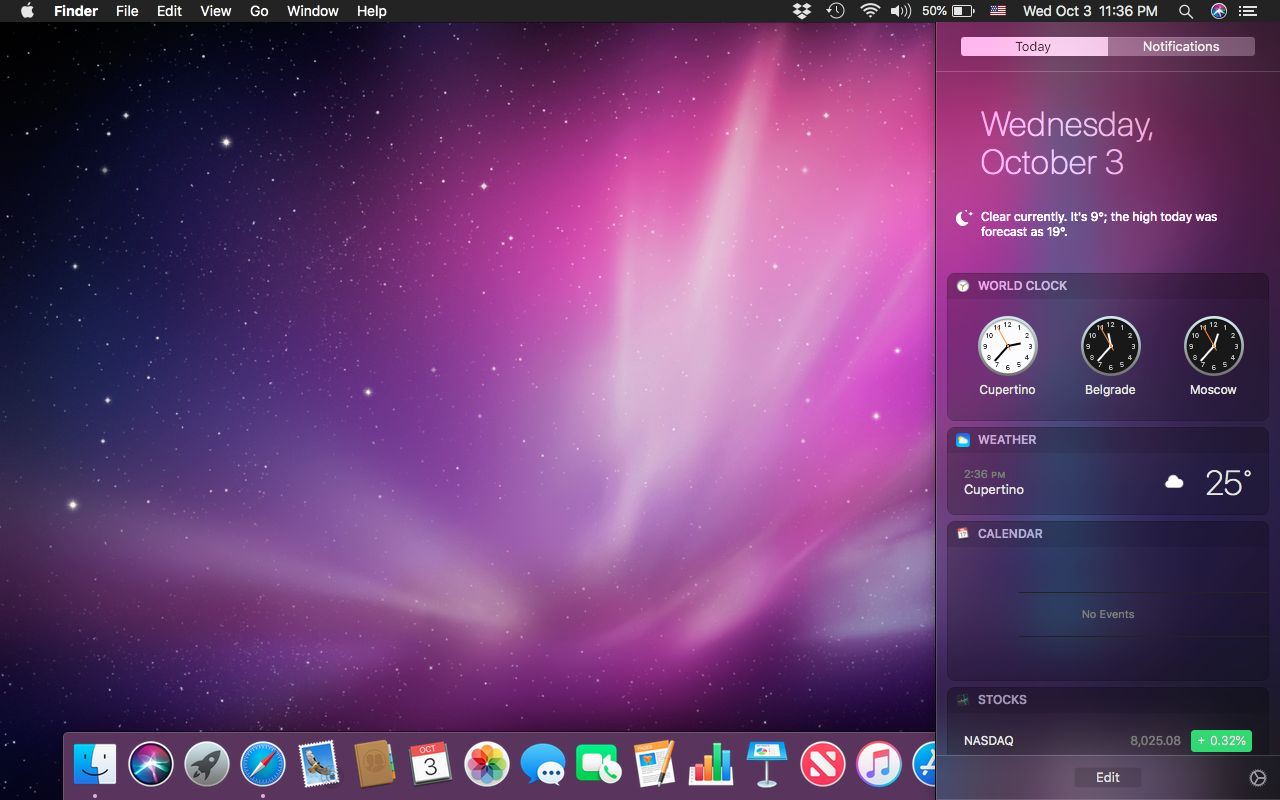Open FaceTime app in Dock
Viewport: 1280px width, 800px height.
pyautogui.click(x=599, y=765)
